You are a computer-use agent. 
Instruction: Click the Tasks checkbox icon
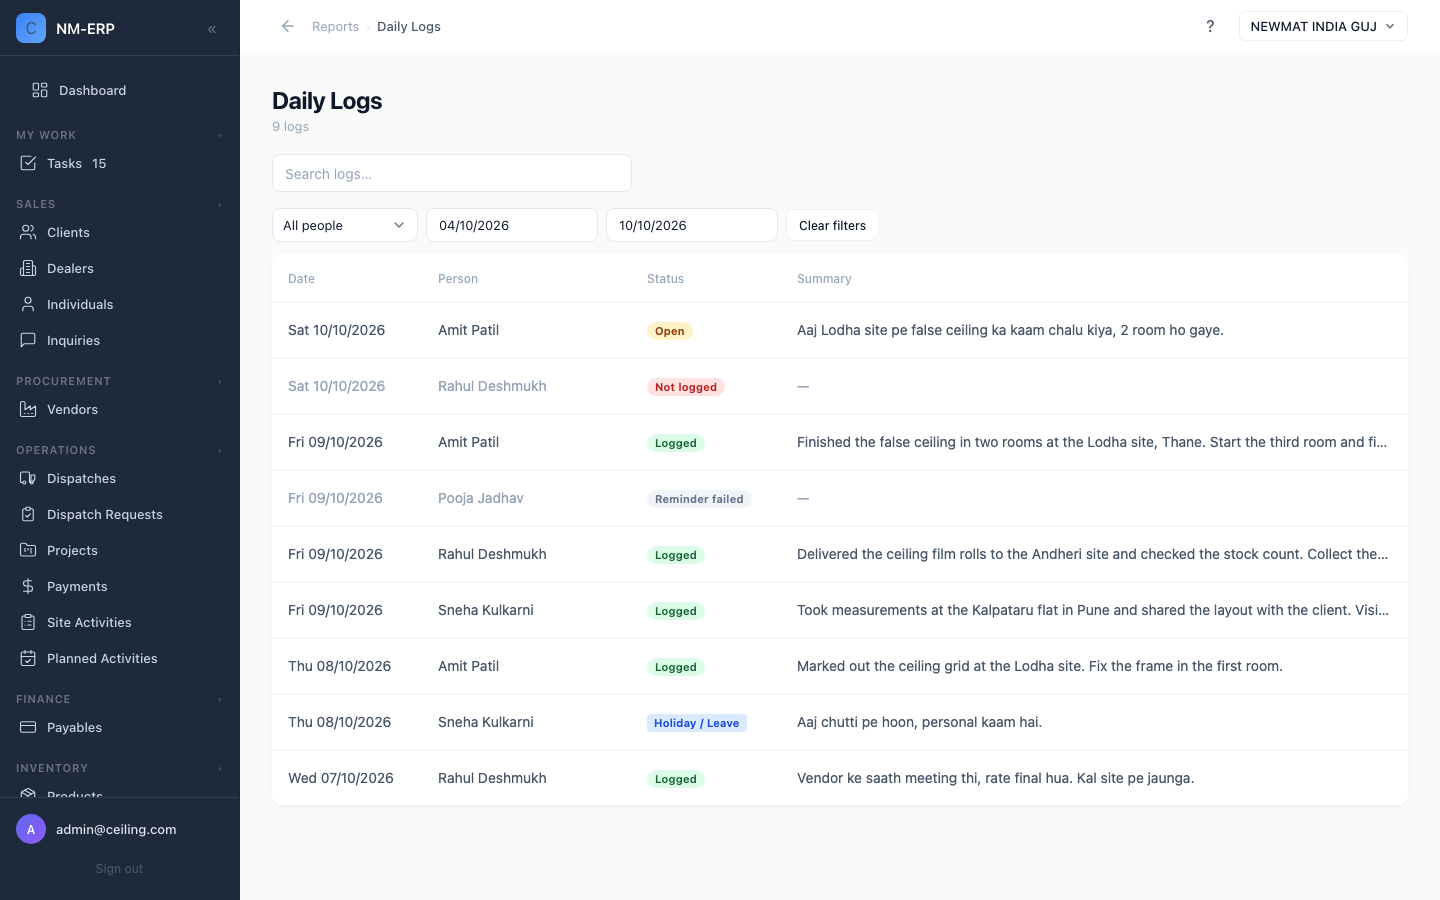pos(28,163)
